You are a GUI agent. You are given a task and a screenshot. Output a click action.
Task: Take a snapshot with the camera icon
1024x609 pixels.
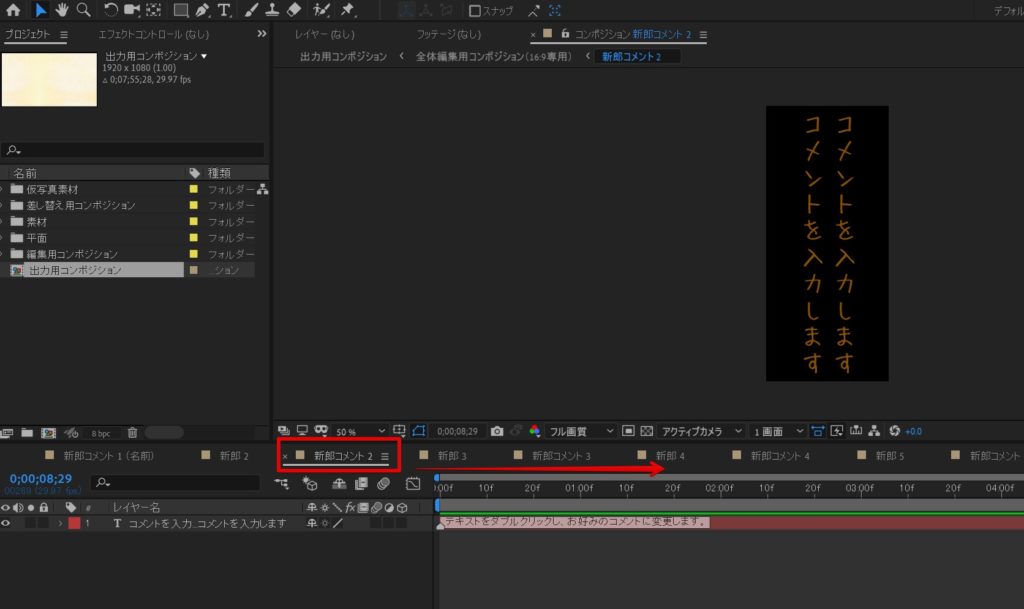click(497, 431)
